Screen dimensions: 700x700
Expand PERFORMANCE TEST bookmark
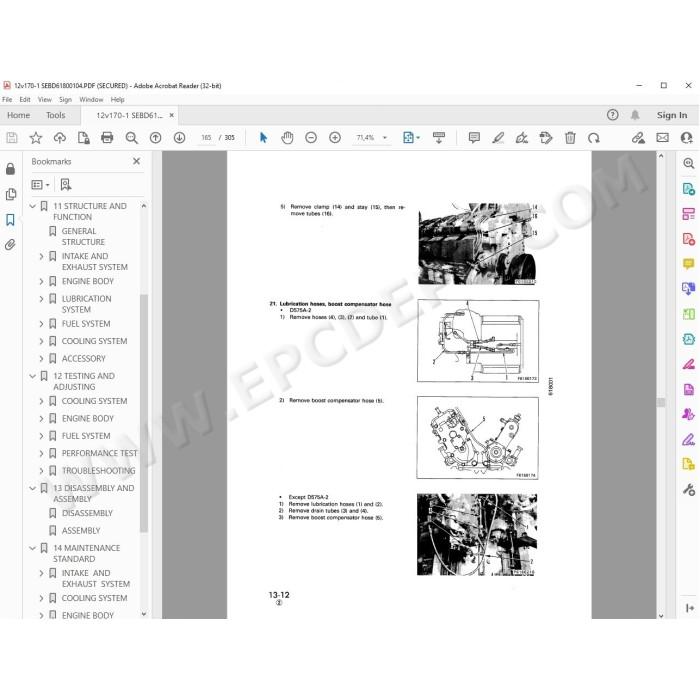tap(42, 453)
